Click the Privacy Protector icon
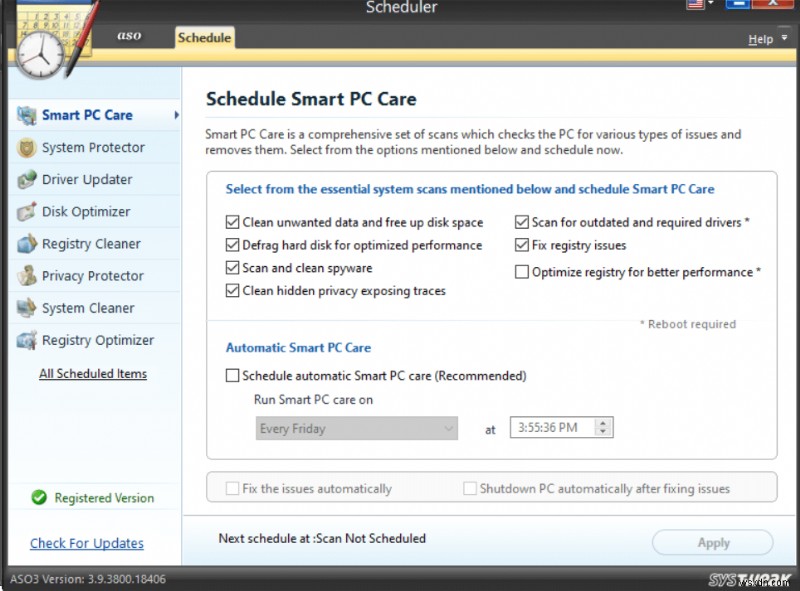 27,276
